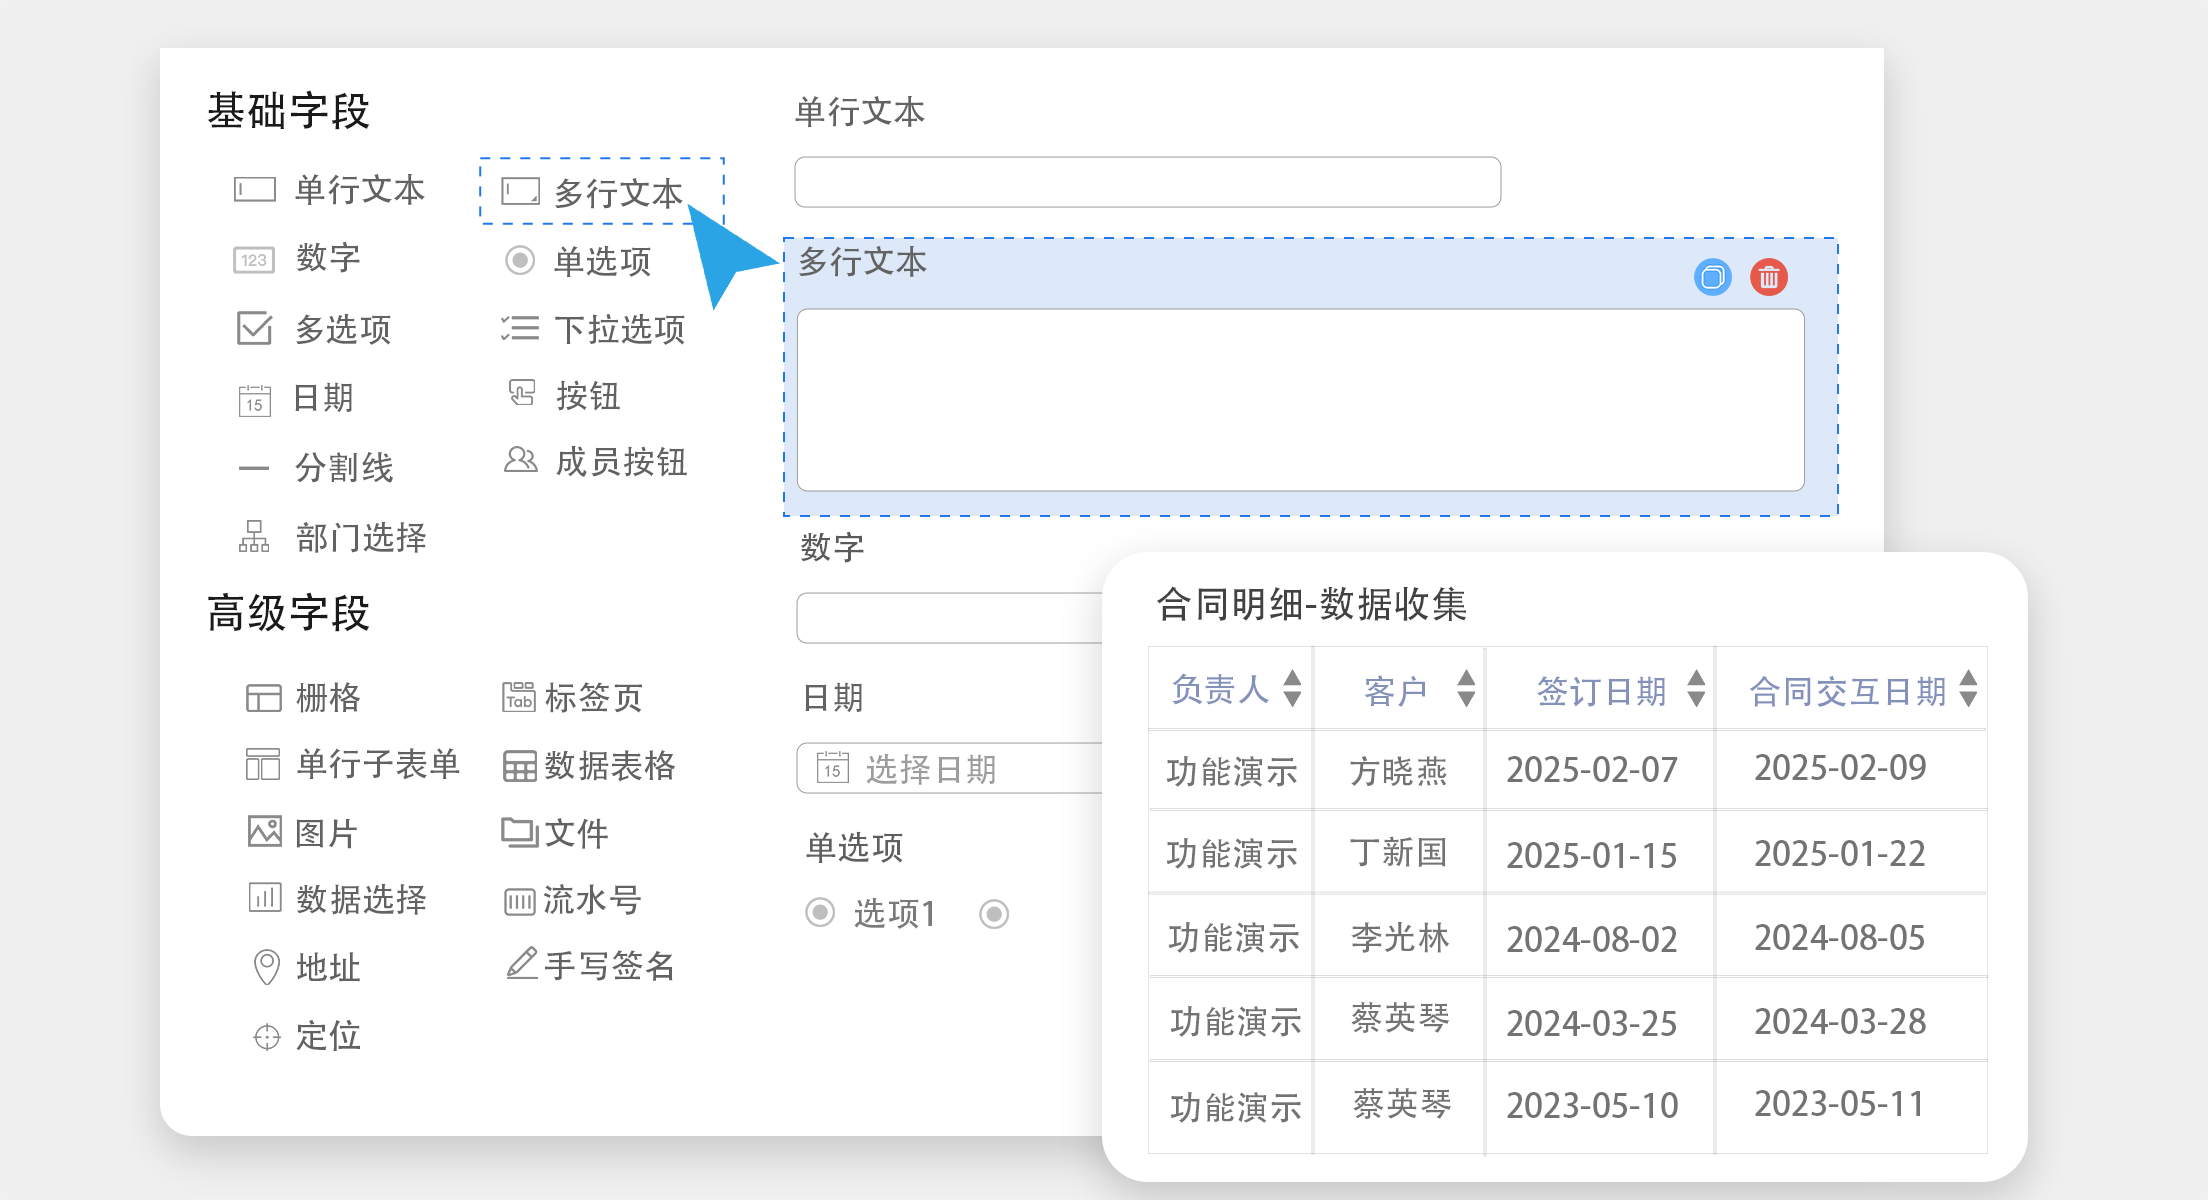The image size is (2208, 1200).
Task: Select the 数字 number field icon
Action: point(254,260)
